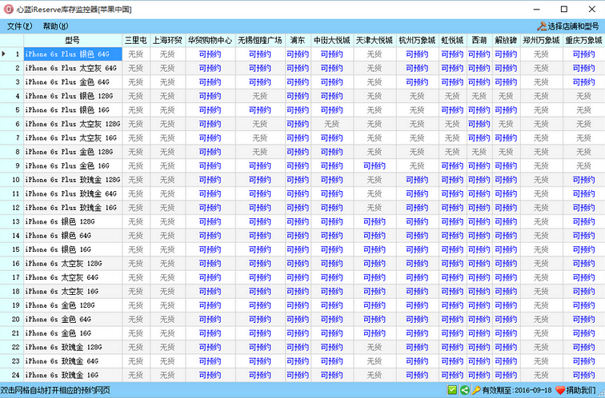Viewport: 605px width, 398px height.
Task: Select row iPhone 6s 玫瑰金 16G
Action: click(73, 375)
